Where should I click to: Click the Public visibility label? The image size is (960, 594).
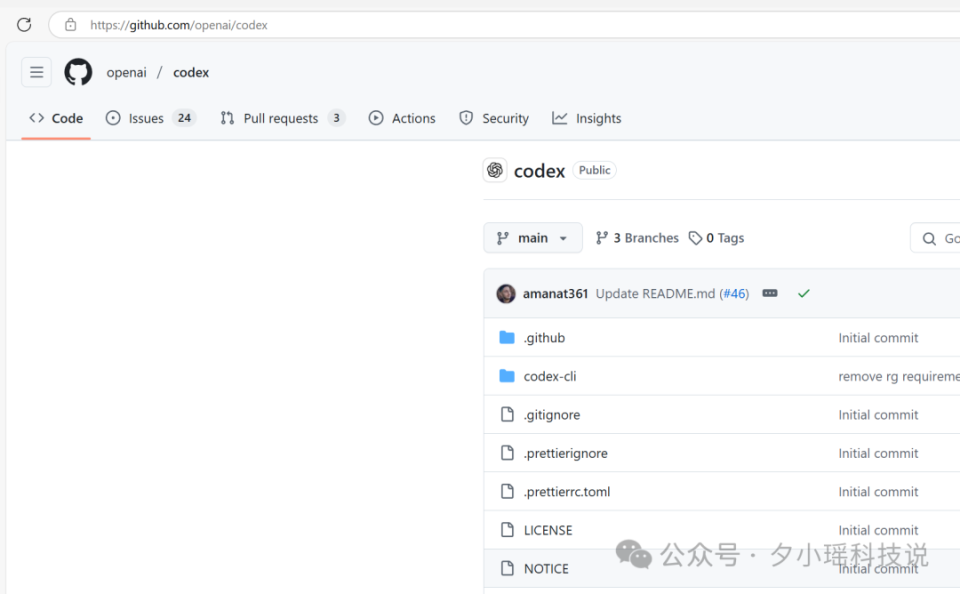[x=594, y=170]
